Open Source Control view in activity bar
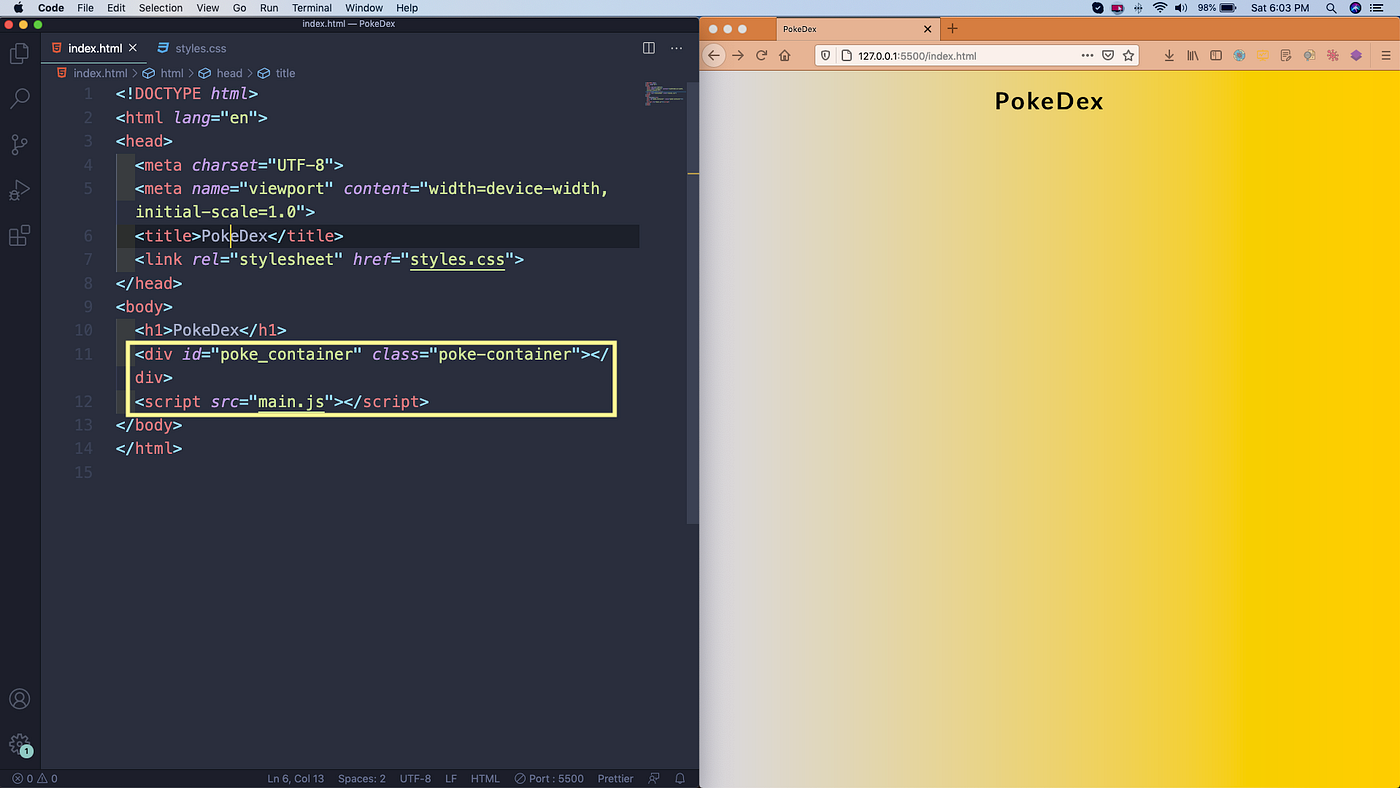Screen dimensions: 1400x788 pos(20,144)
